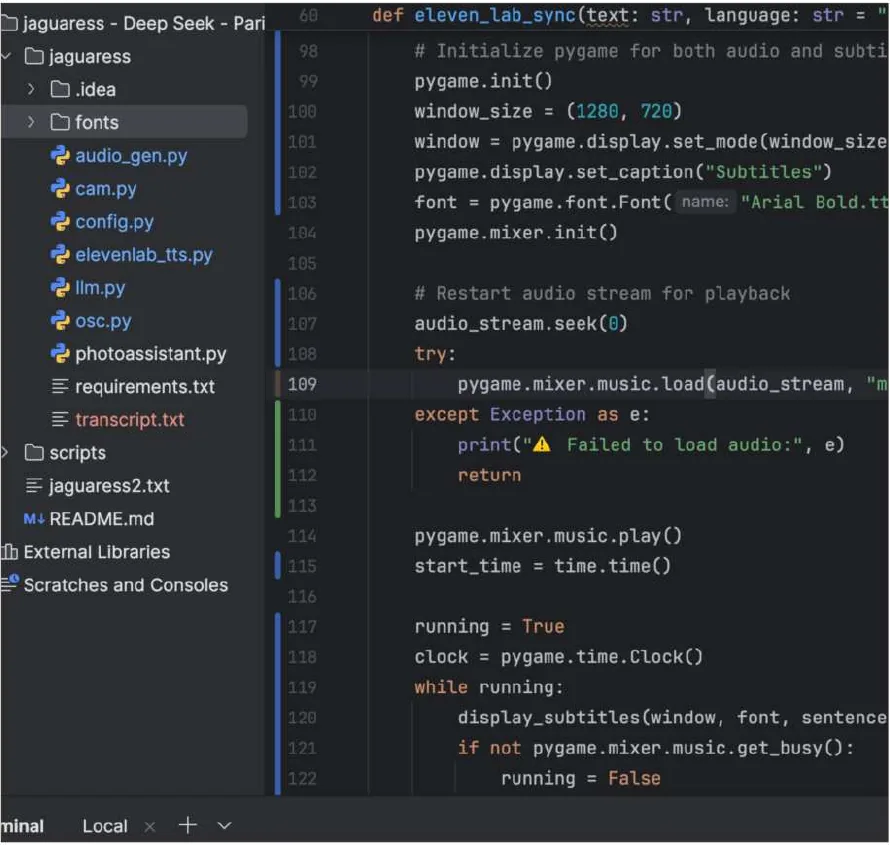Select the cam.py file
890x845 pixels.
click(106, 189)
